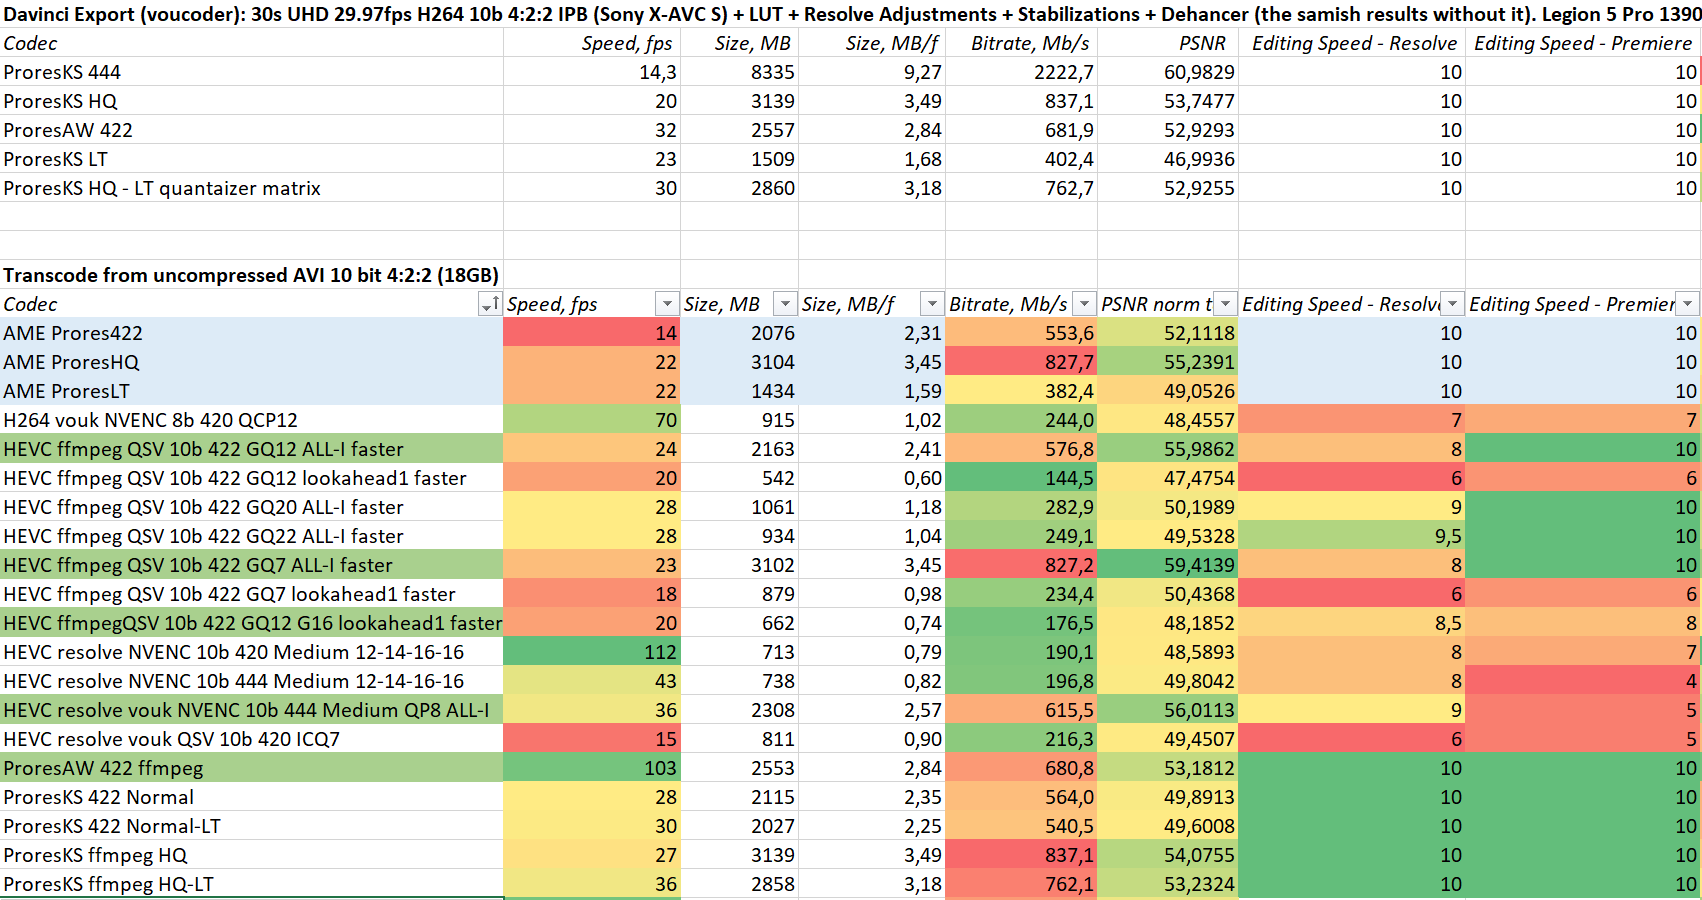Open the Size, MB/f filter arrow
Viewport: 1702px width, 900px height.
click(932, 304)
